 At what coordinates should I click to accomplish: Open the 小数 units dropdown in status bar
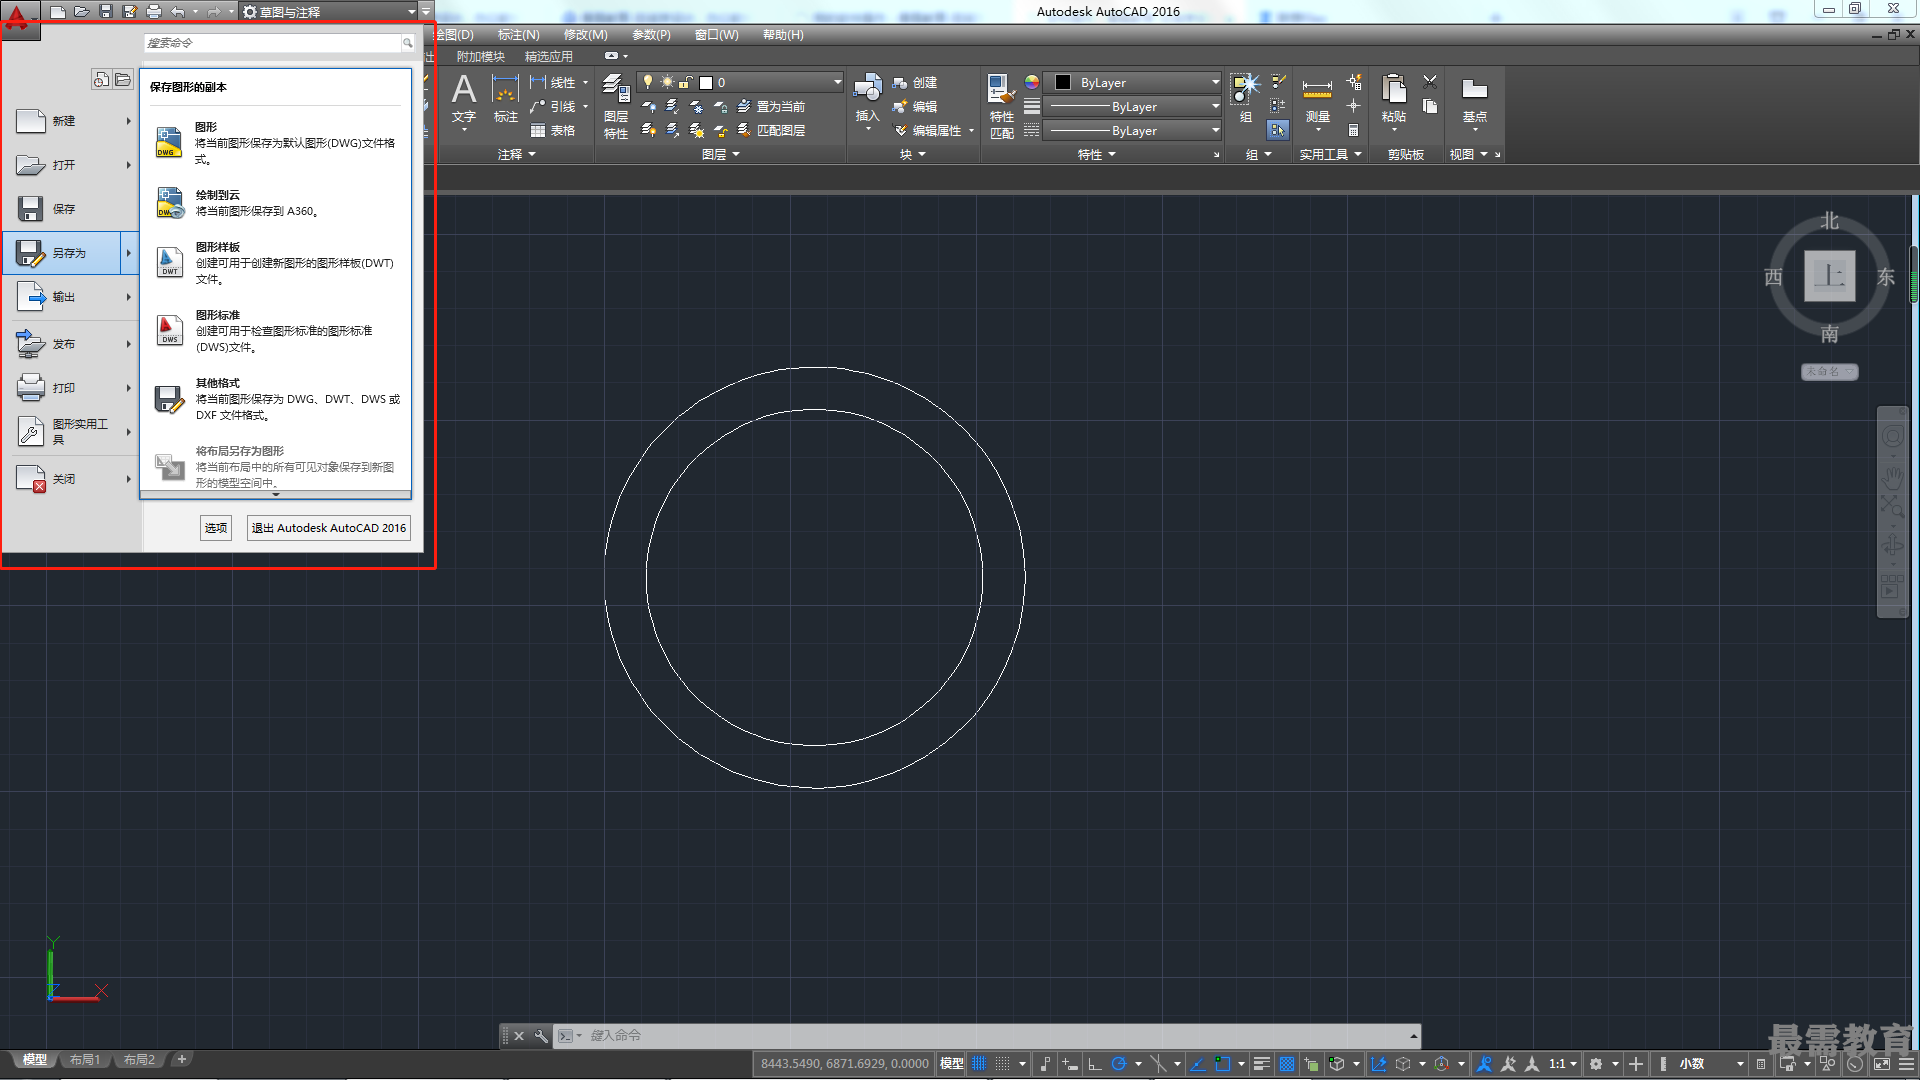[x=1711, y=1064]
